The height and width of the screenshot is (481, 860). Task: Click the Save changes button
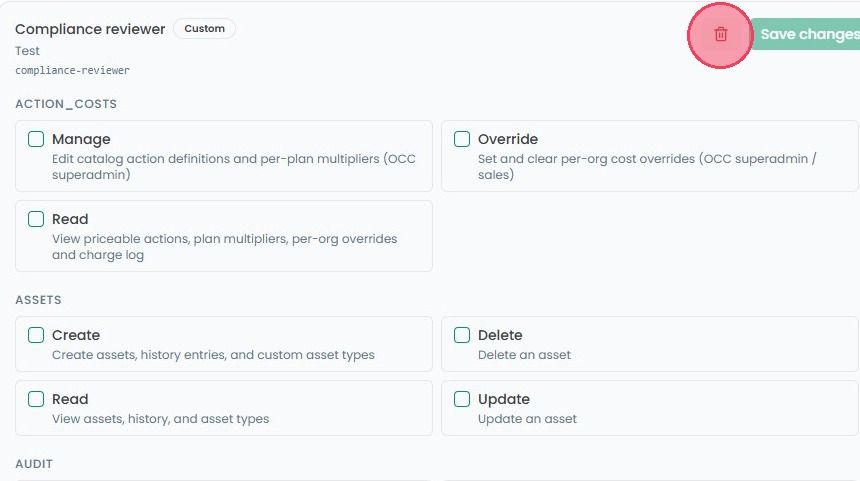click(x=806, y=34)
